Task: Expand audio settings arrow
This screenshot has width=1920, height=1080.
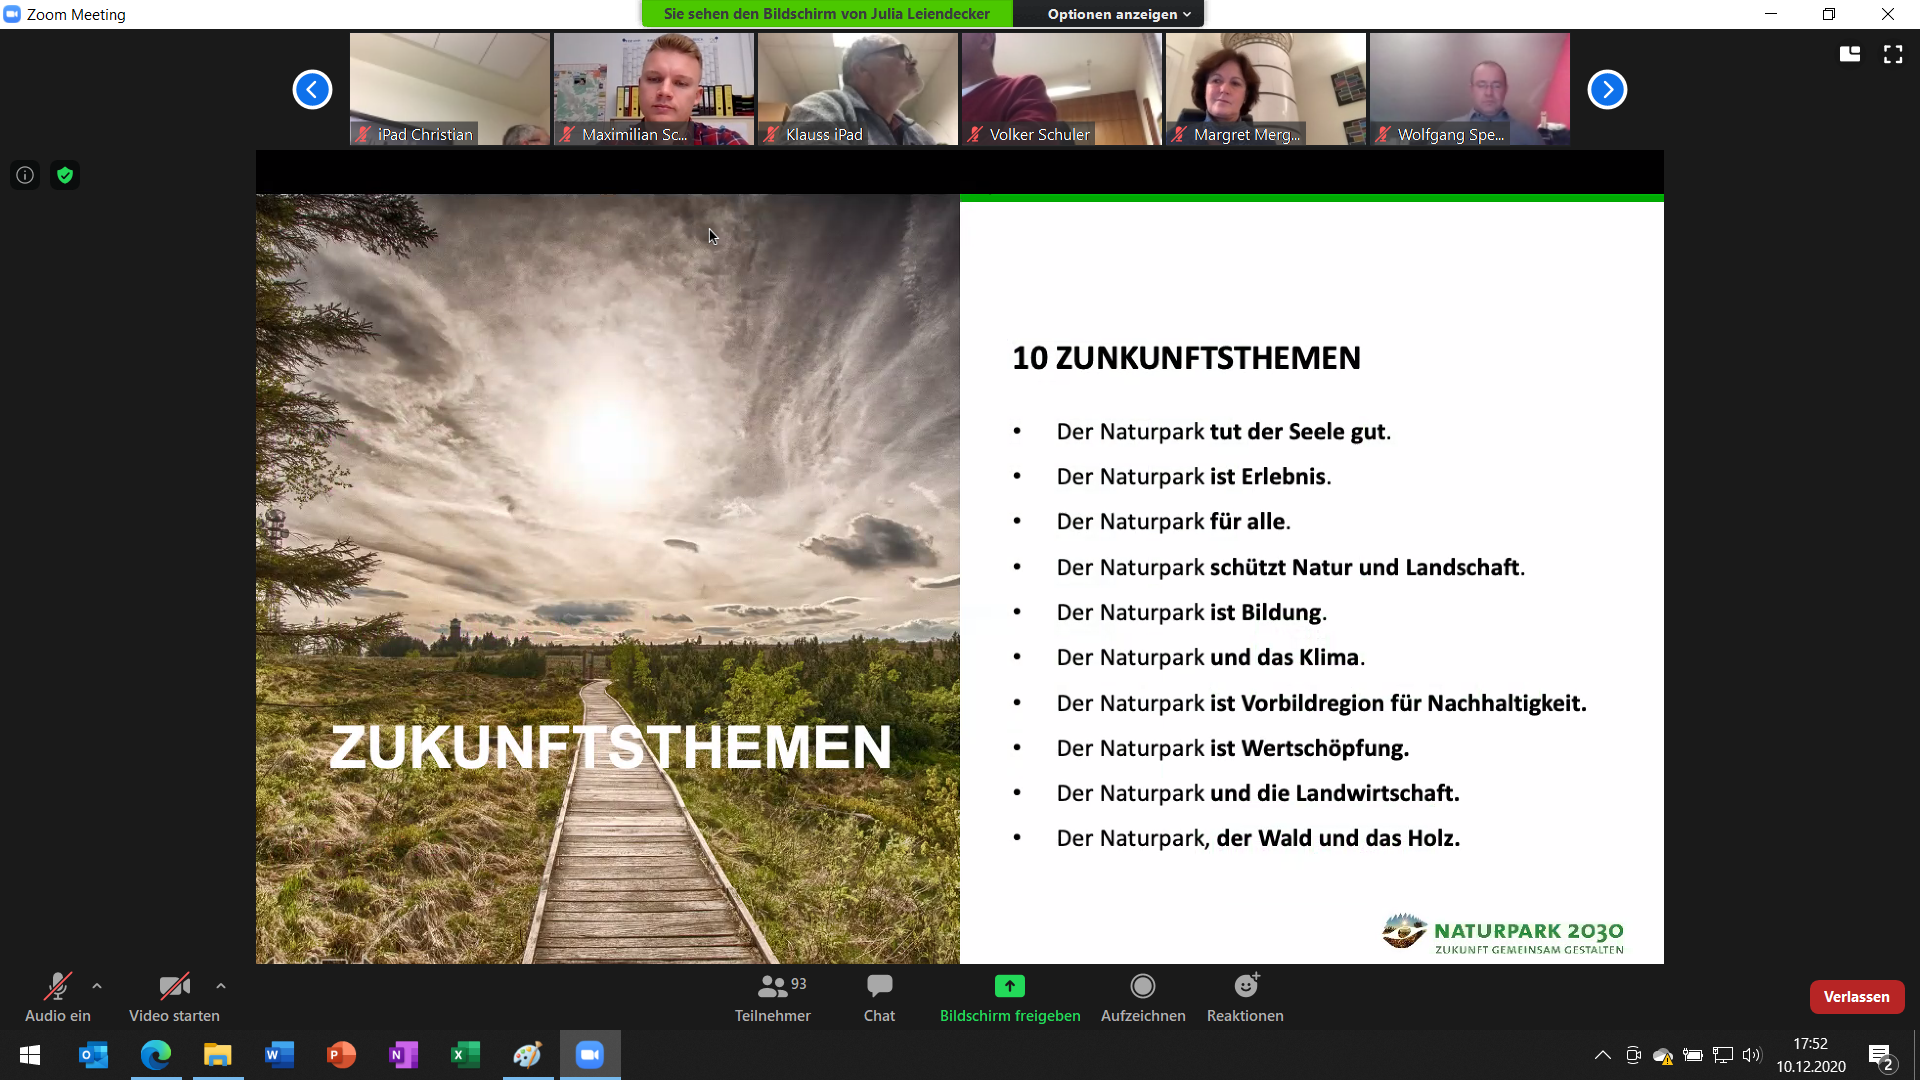Action: (x=97, y=986)
